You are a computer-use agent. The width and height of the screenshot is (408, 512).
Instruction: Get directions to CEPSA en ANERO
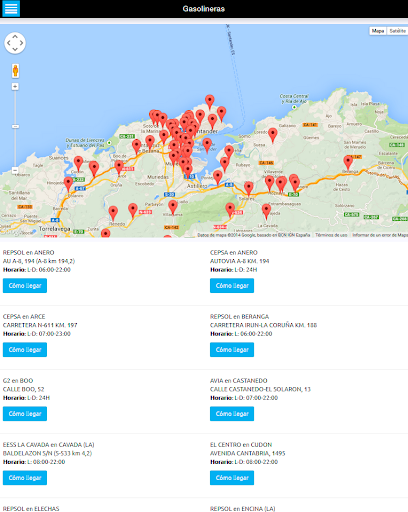[x=232, y=286]
